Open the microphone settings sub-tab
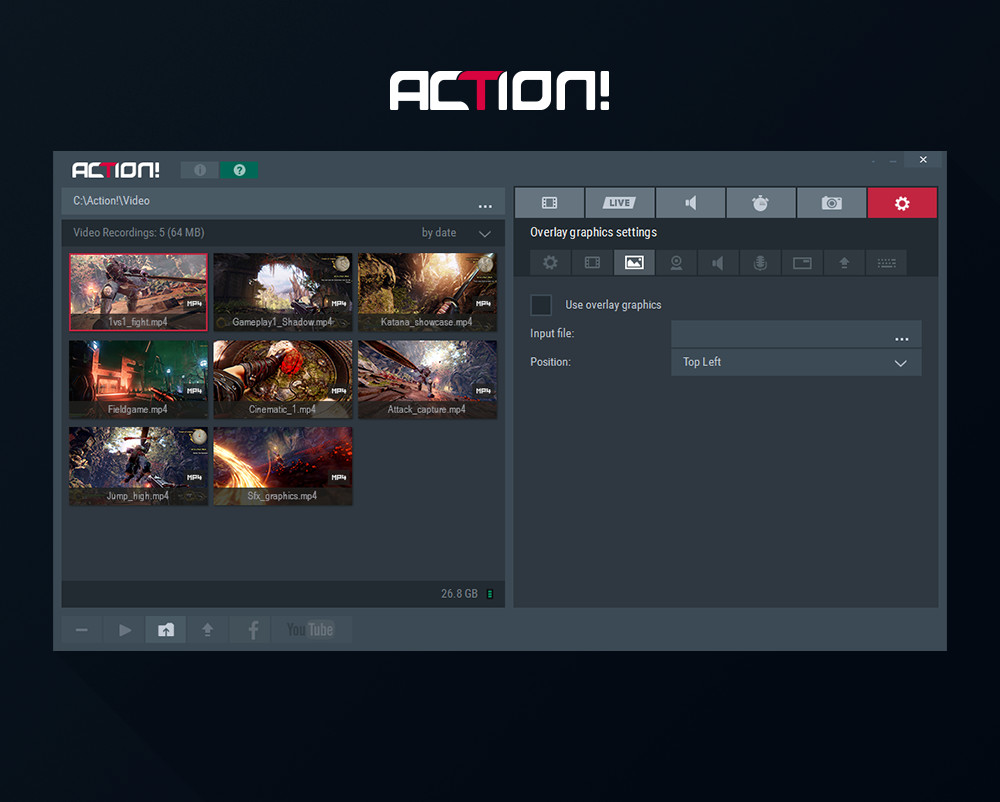This screenshot has height=802, width=1000. 760,263
